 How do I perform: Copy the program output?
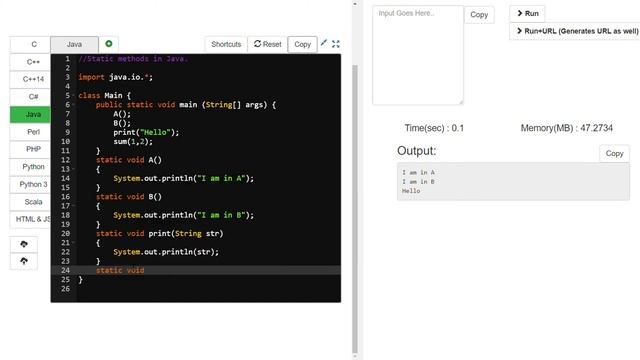click(614, 153)
